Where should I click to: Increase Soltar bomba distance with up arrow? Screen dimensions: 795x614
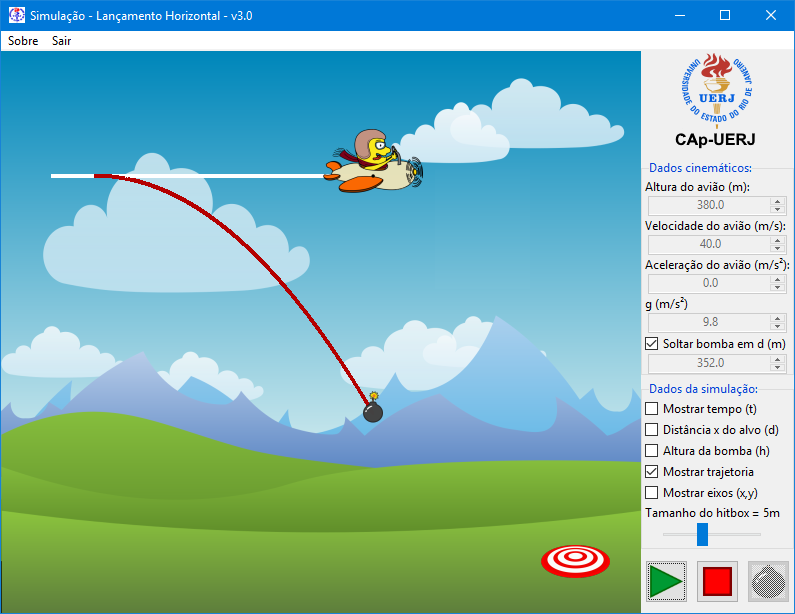click(x=778, y=359)
